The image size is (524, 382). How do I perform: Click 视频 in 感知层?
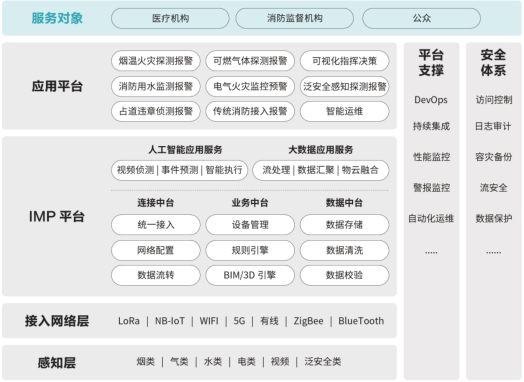pyautogui.click(x=280, y=361)
